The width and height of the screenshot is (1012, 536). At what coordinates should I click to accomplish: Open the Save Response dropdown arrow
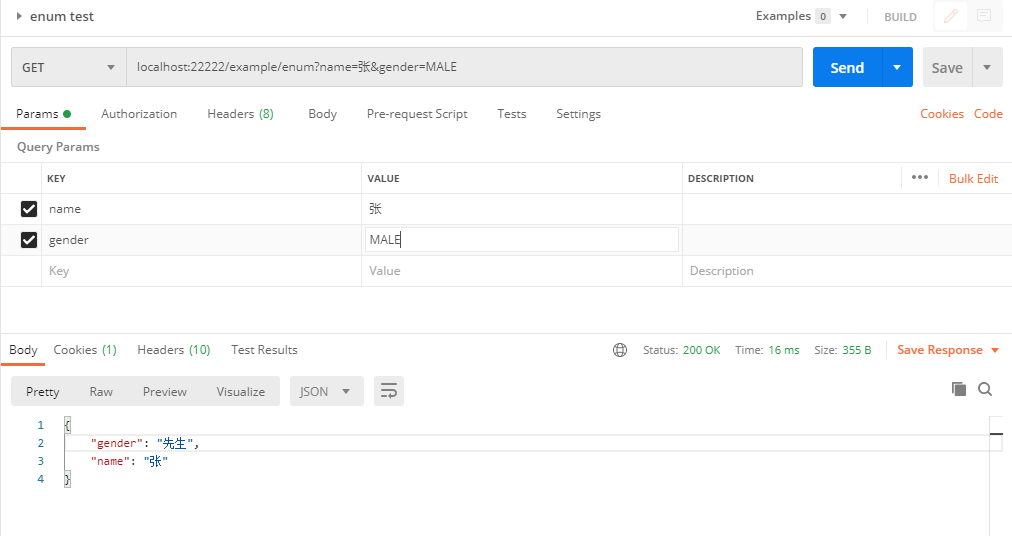coord(995,350)
